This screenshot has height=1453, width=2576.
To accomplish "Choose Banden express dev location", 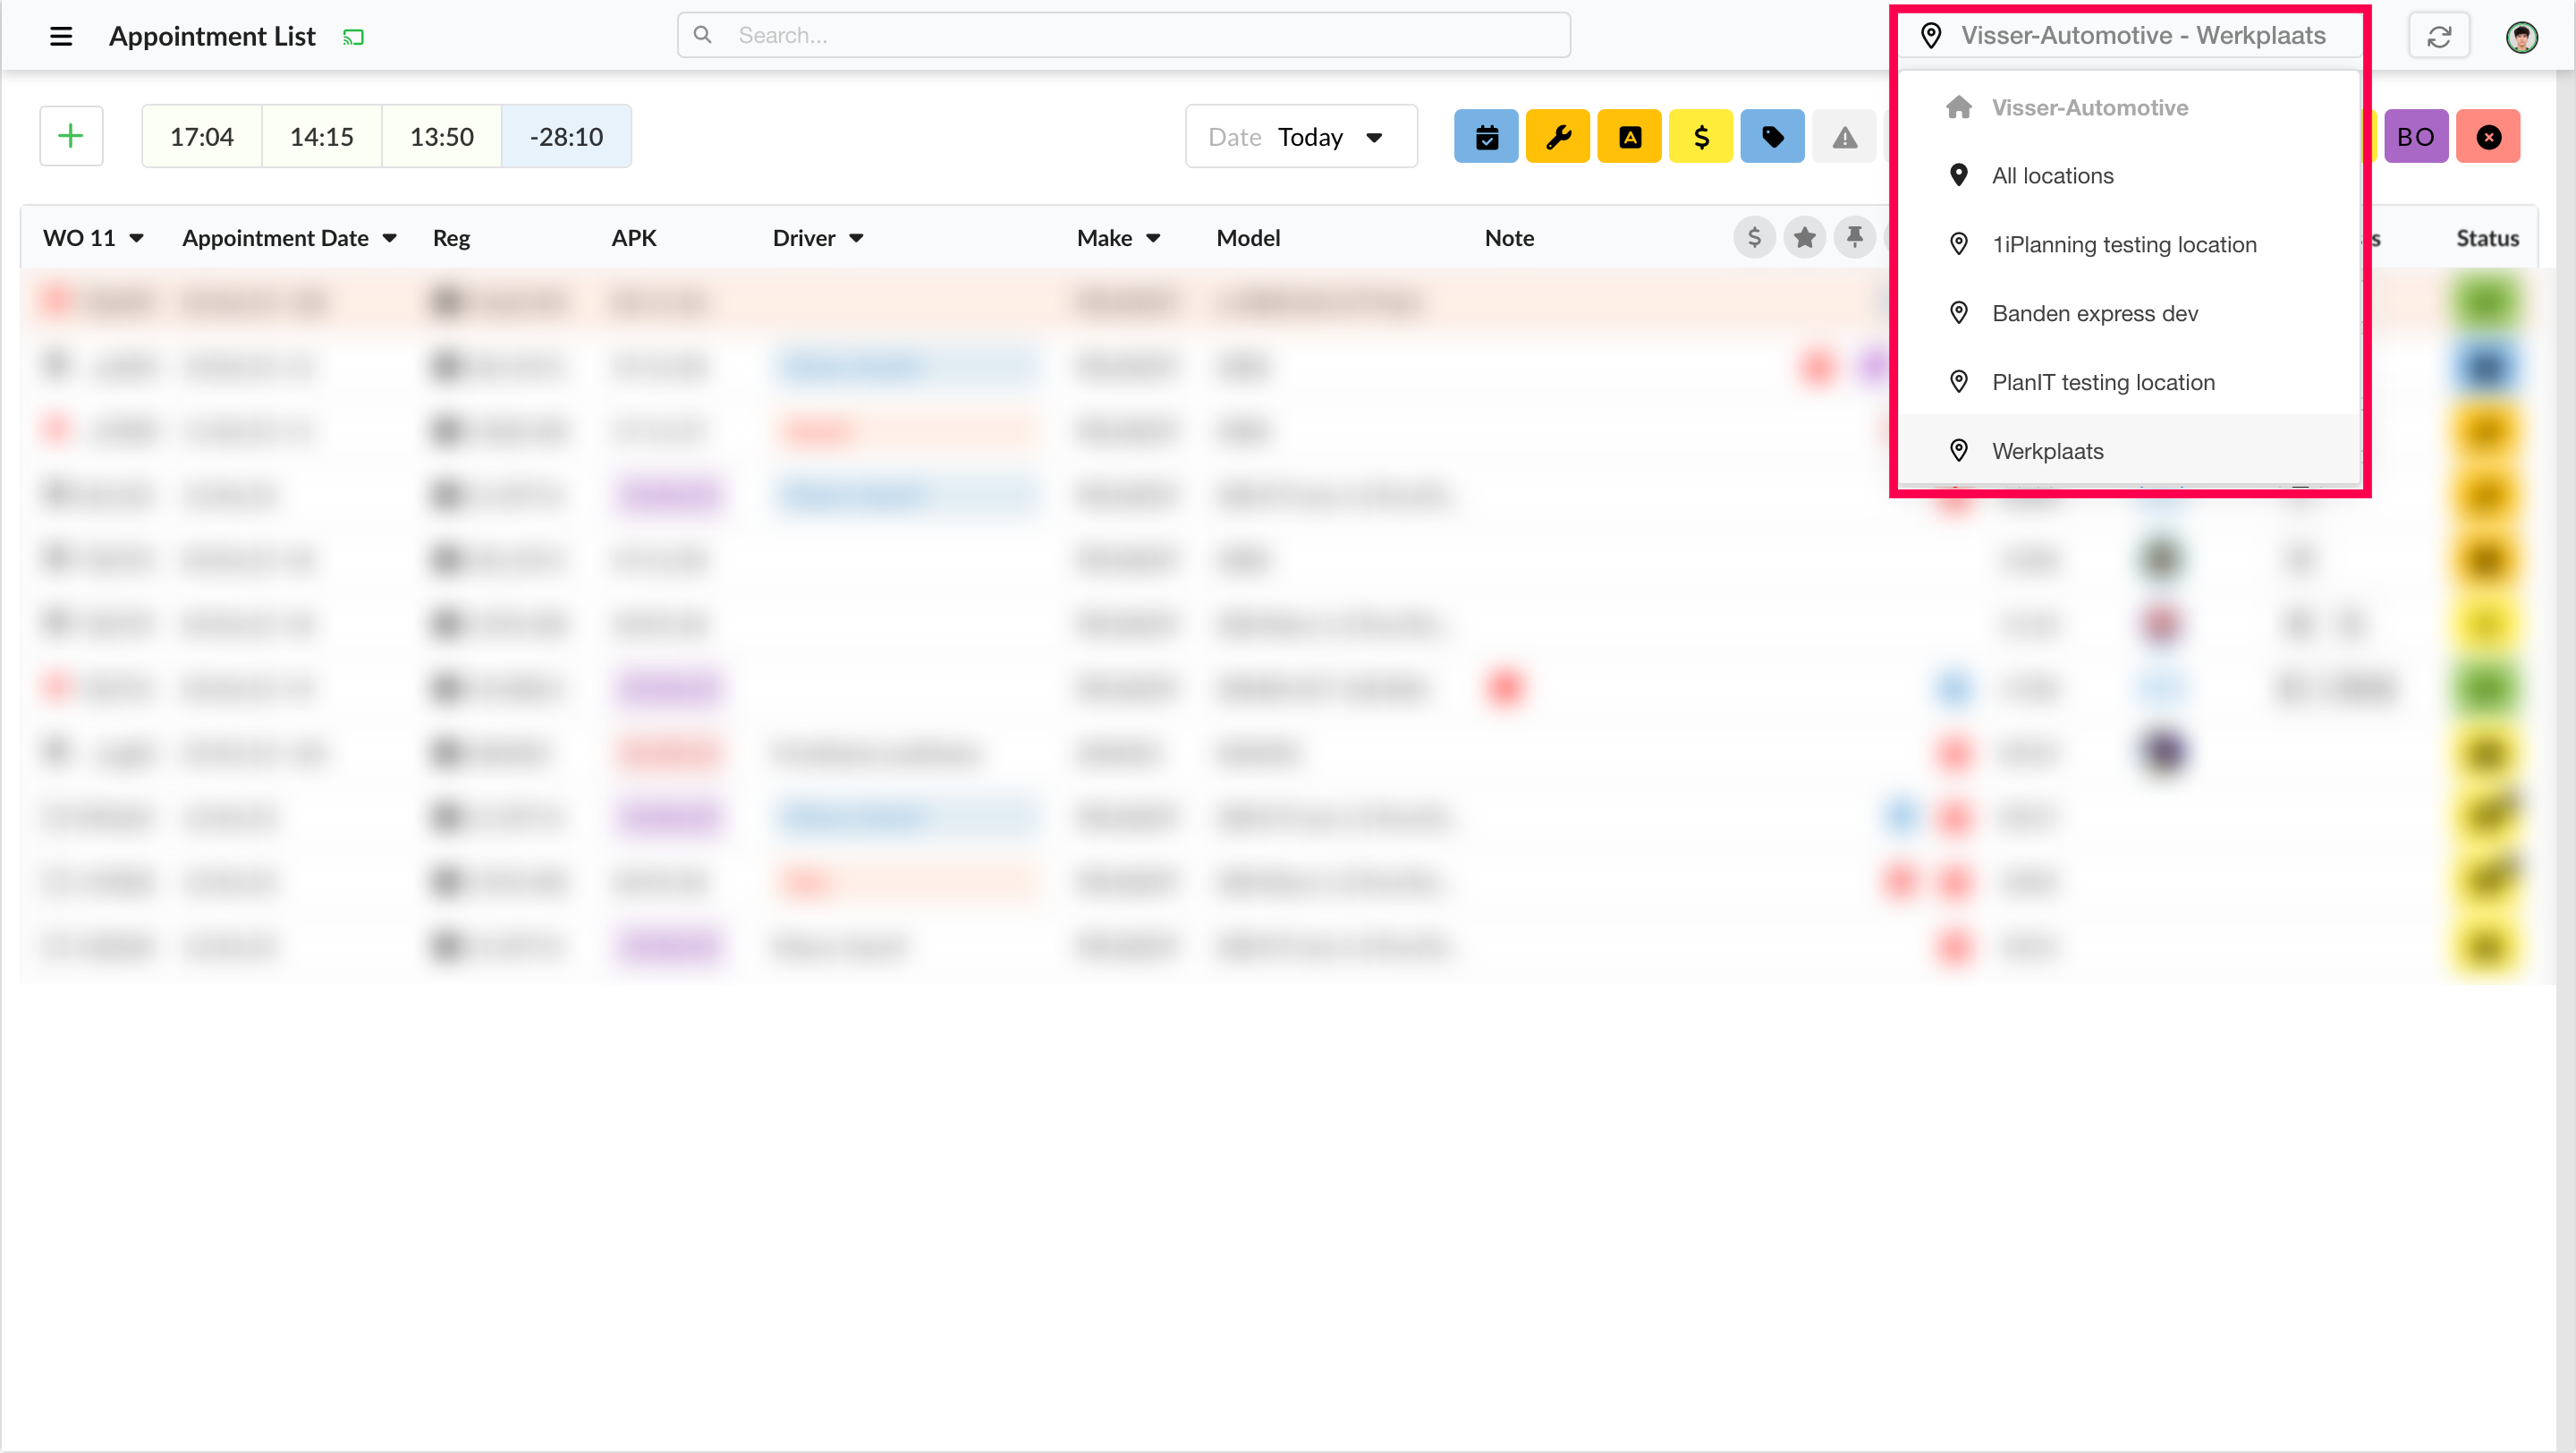I will pyautogui.click(x=2094, y=314).
